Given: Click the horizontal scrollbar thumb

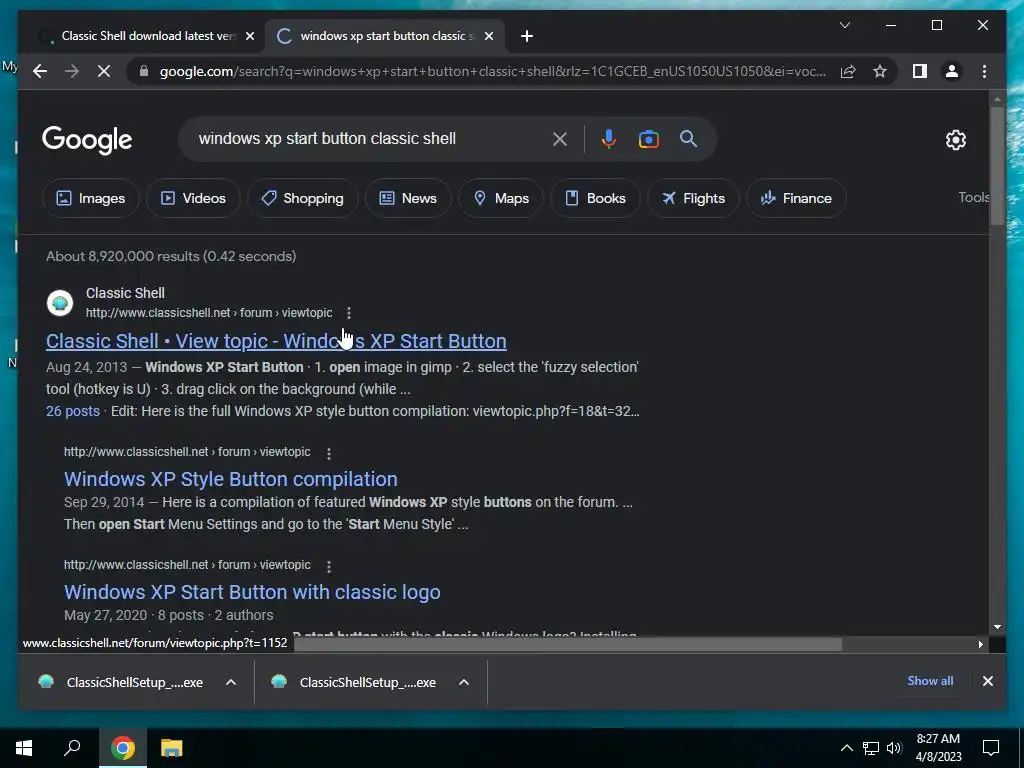Looking at the screenshot, I should (568, 645).
